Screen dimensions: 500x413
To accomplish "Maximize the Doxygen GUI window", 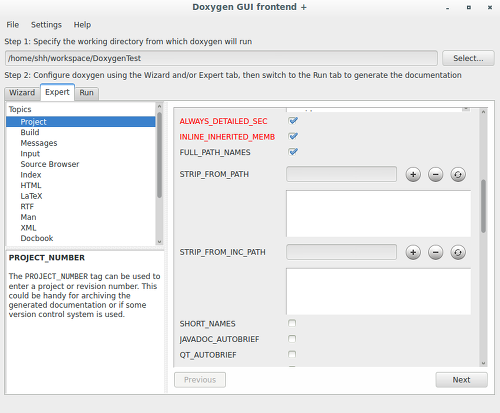I will click(469, 7).
